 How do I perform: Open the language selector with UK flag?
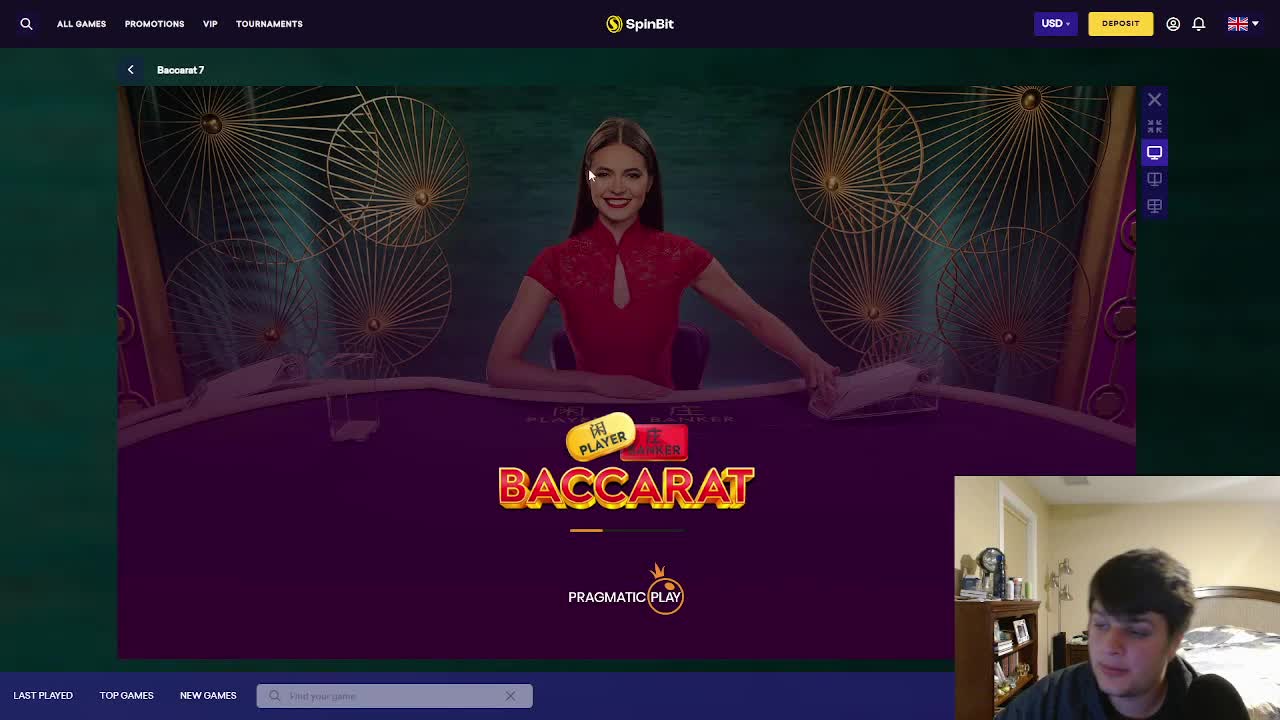point(1242,24)
